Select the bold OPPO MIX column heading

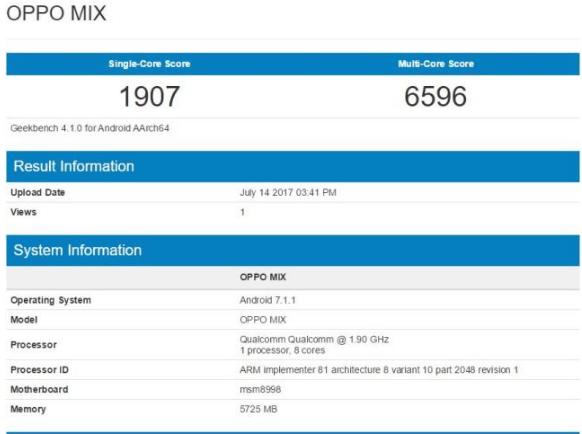pyautogui.click(x=263, y=277)
